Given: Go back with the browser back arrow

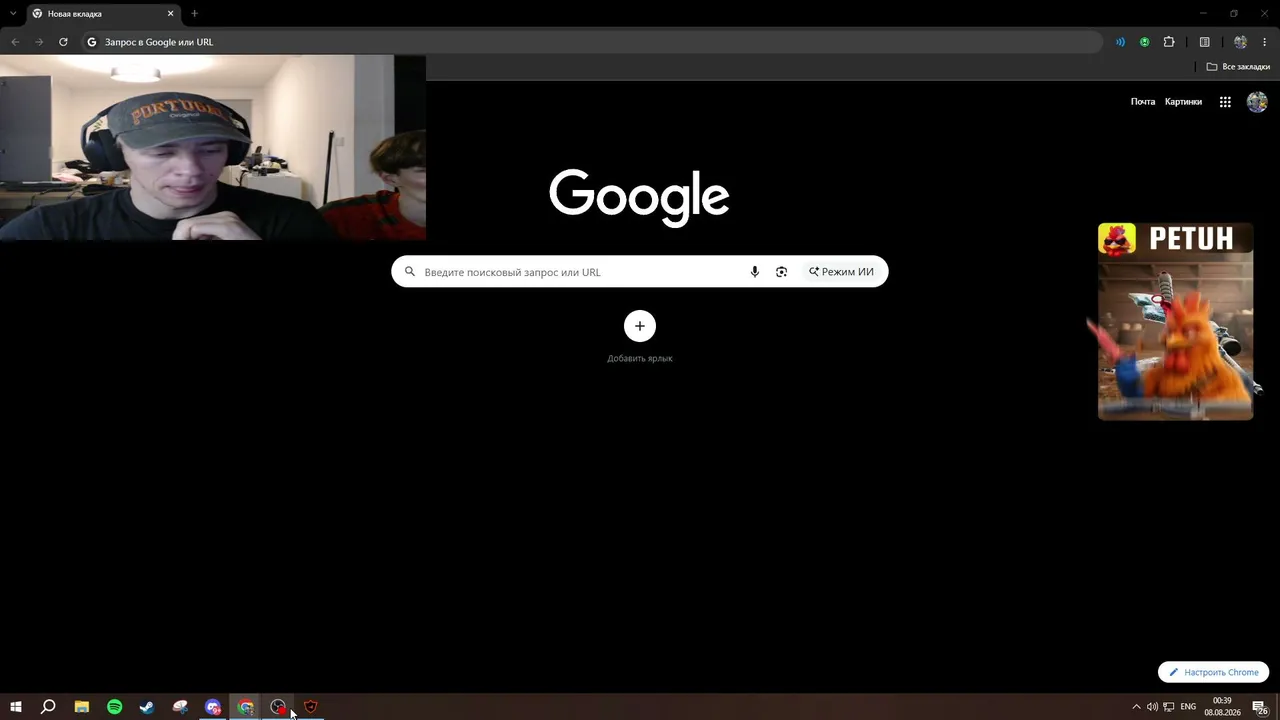Looking at the screenshot, I should [15, 42].
